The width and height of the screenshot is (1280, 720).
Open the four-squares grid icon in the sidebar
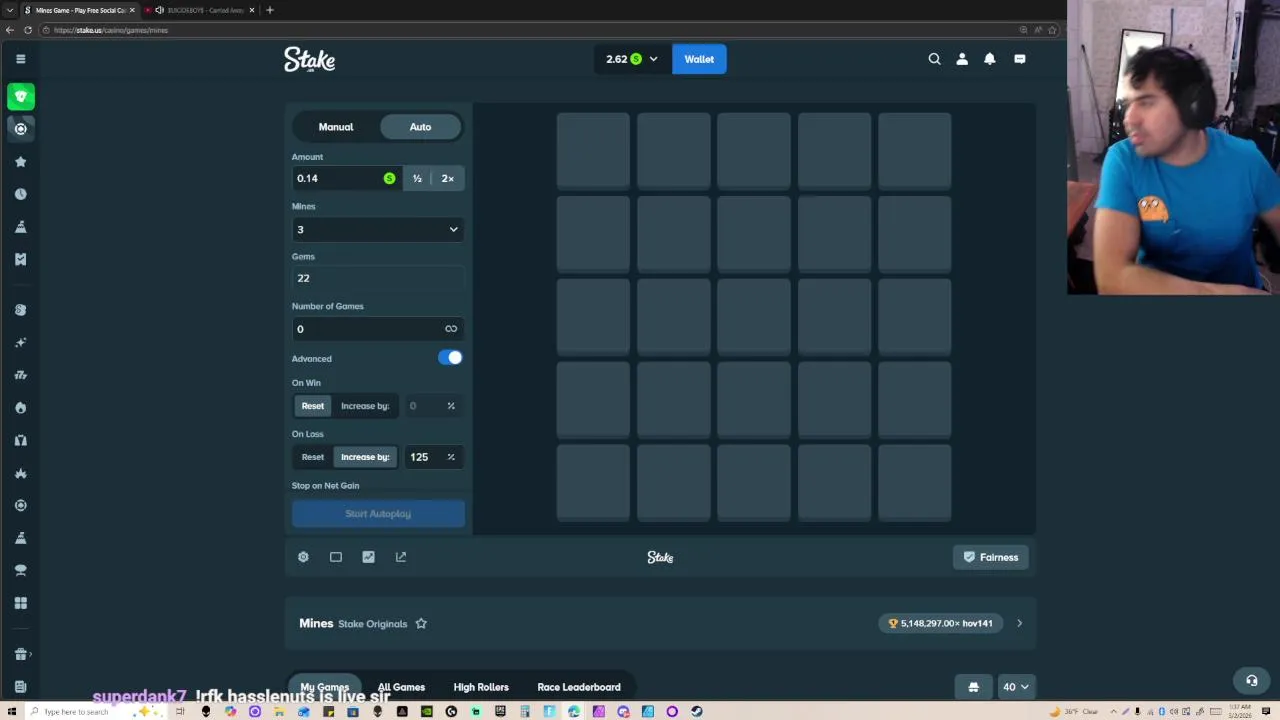click(x=20, y=603)
